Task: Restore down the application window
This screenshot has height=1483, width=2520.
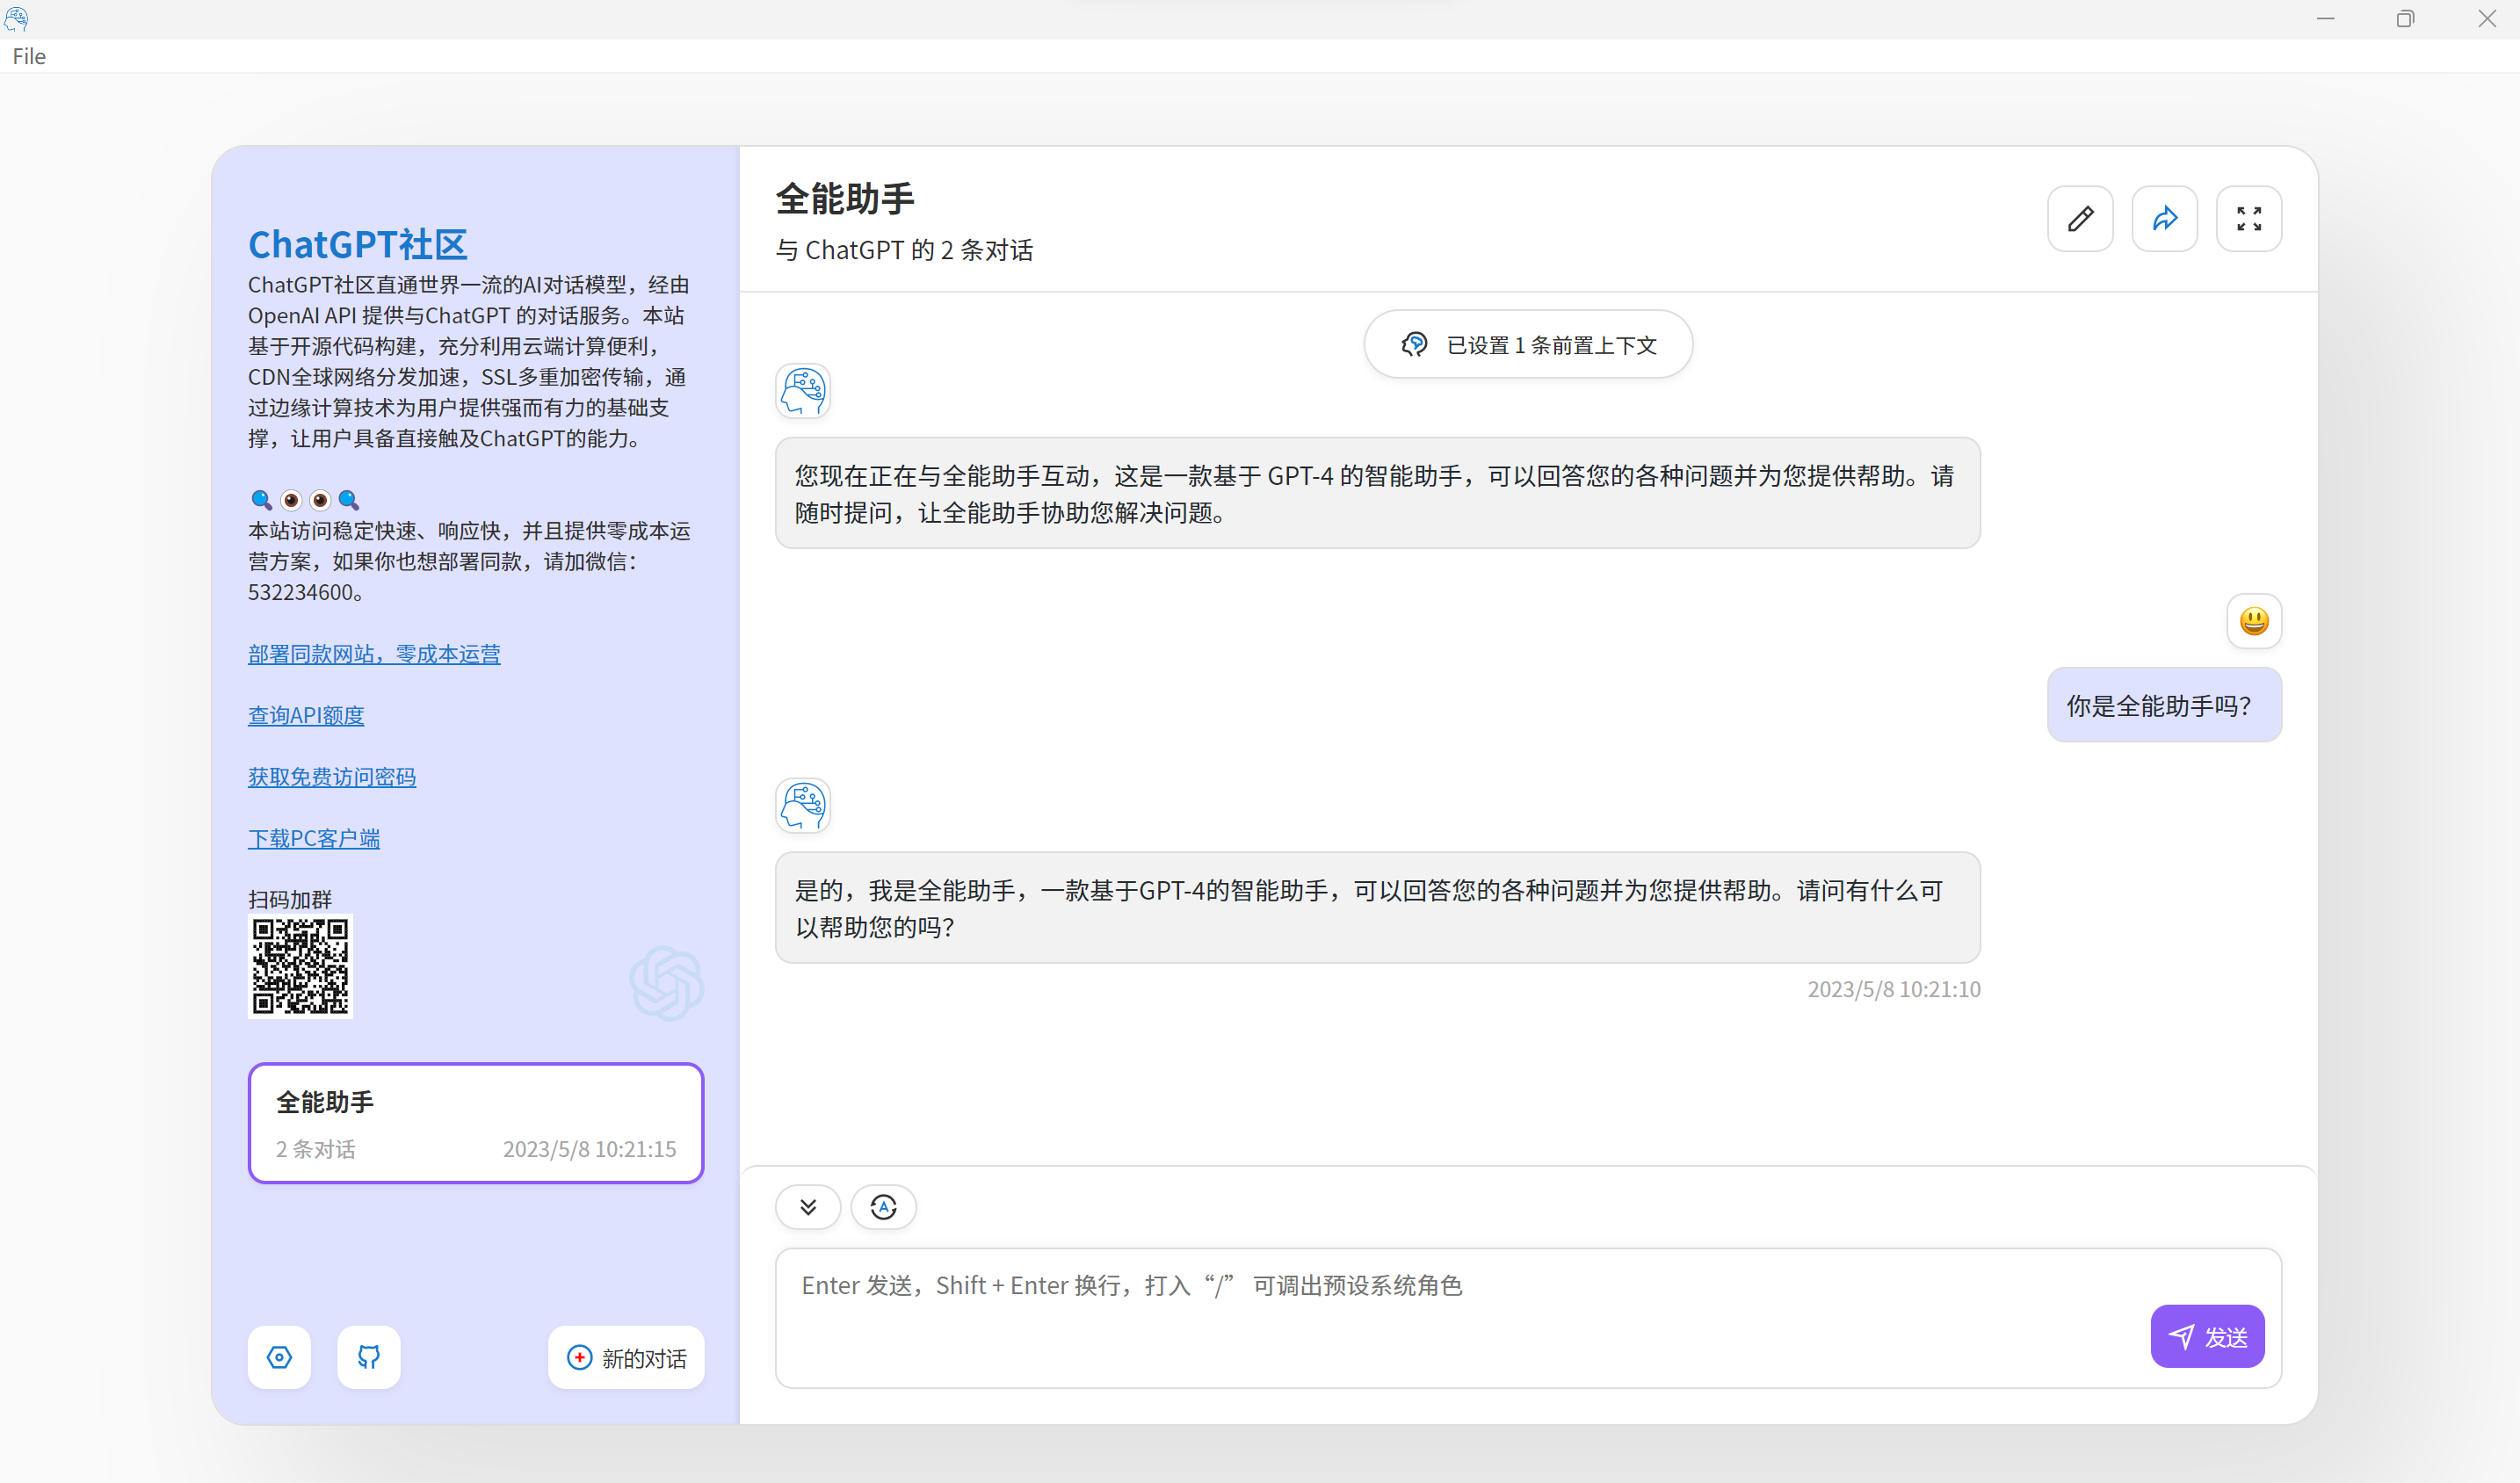Action: click(x=2405, y=18)
